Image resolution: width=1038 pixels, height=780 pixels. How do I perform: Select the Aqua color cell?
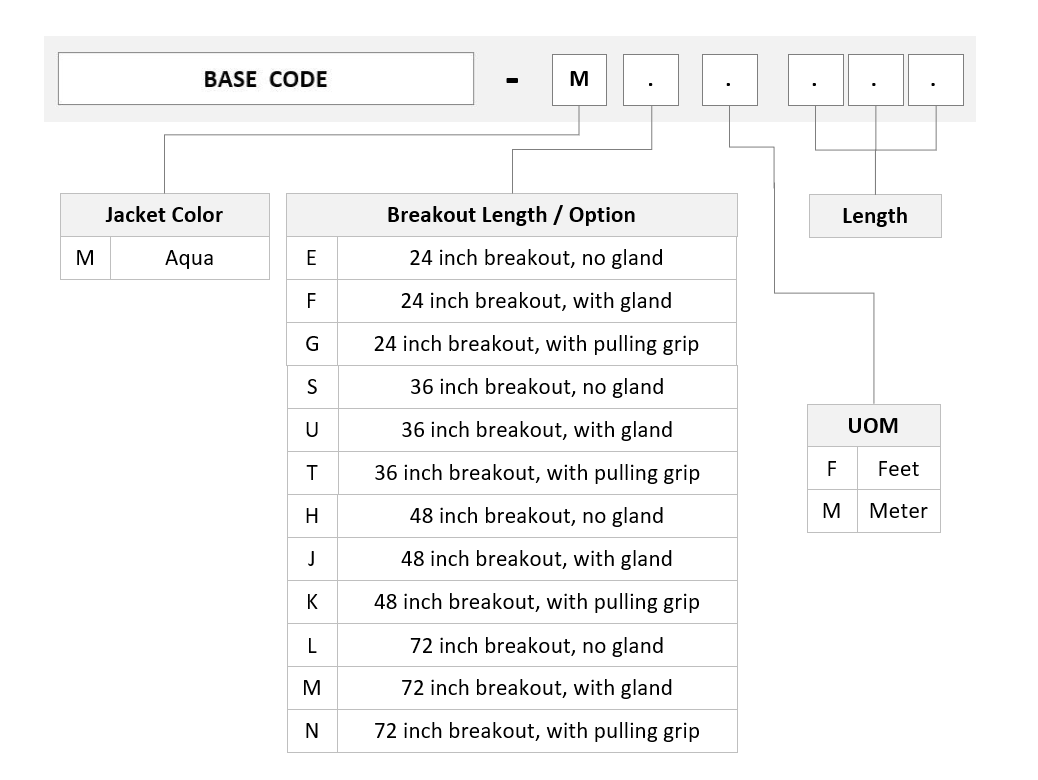tap(189, 258)
